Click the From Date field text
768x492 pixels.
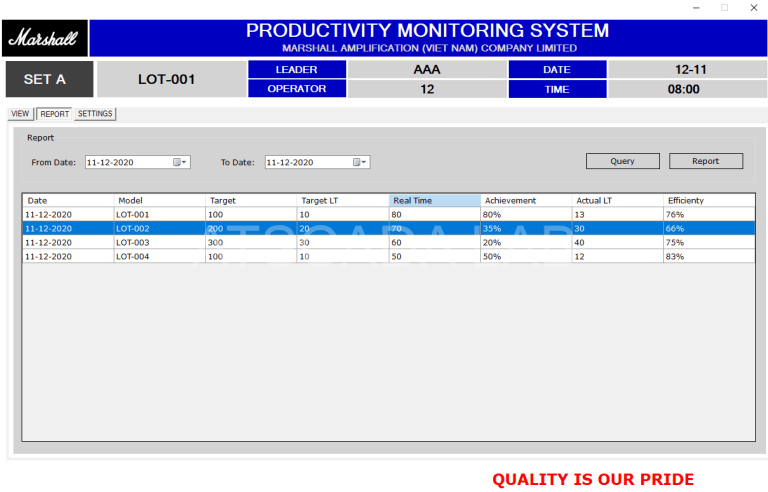[x=110, y=163]
